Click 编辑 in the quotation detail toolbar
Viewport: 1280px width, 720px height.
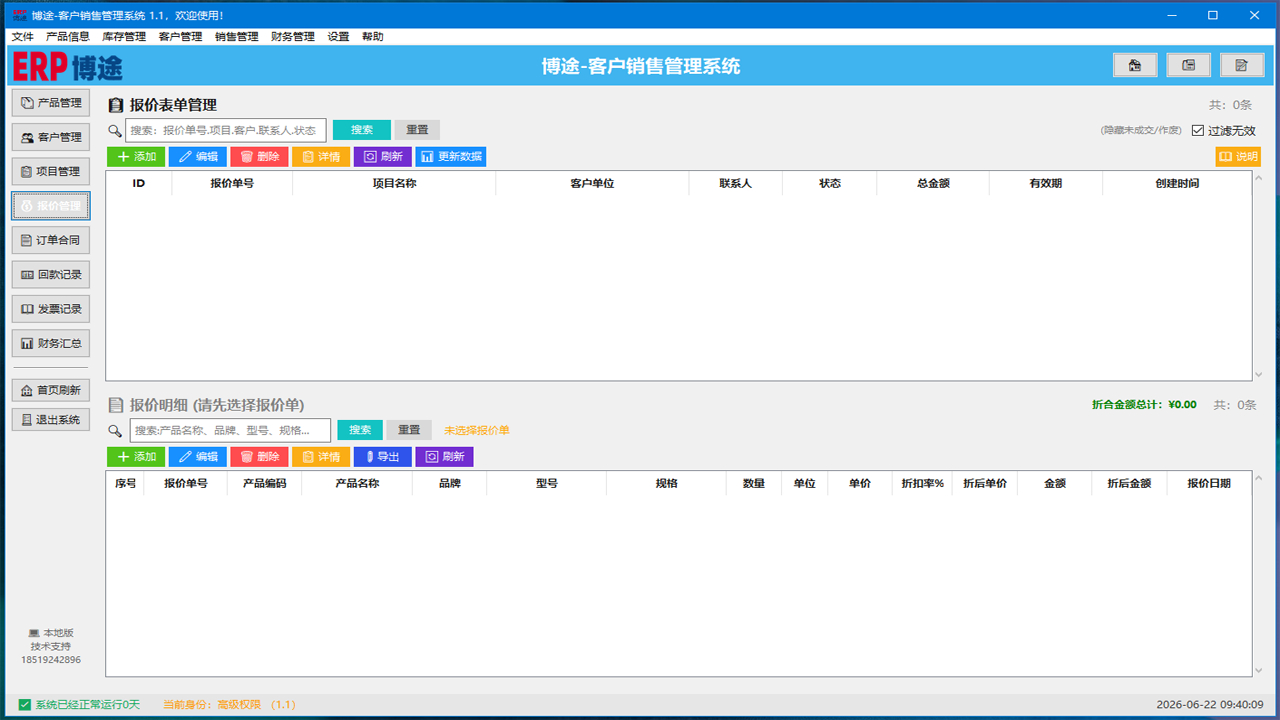coord(198,457)
